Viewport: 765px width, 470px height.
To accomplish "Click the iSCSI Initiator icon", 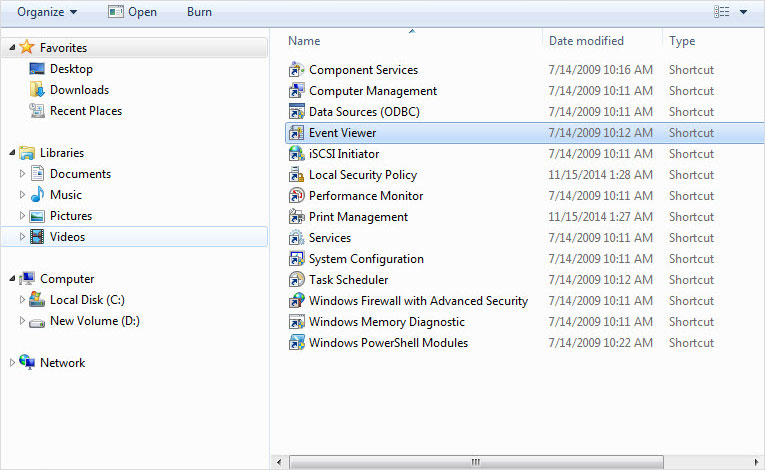I will 296,154.
